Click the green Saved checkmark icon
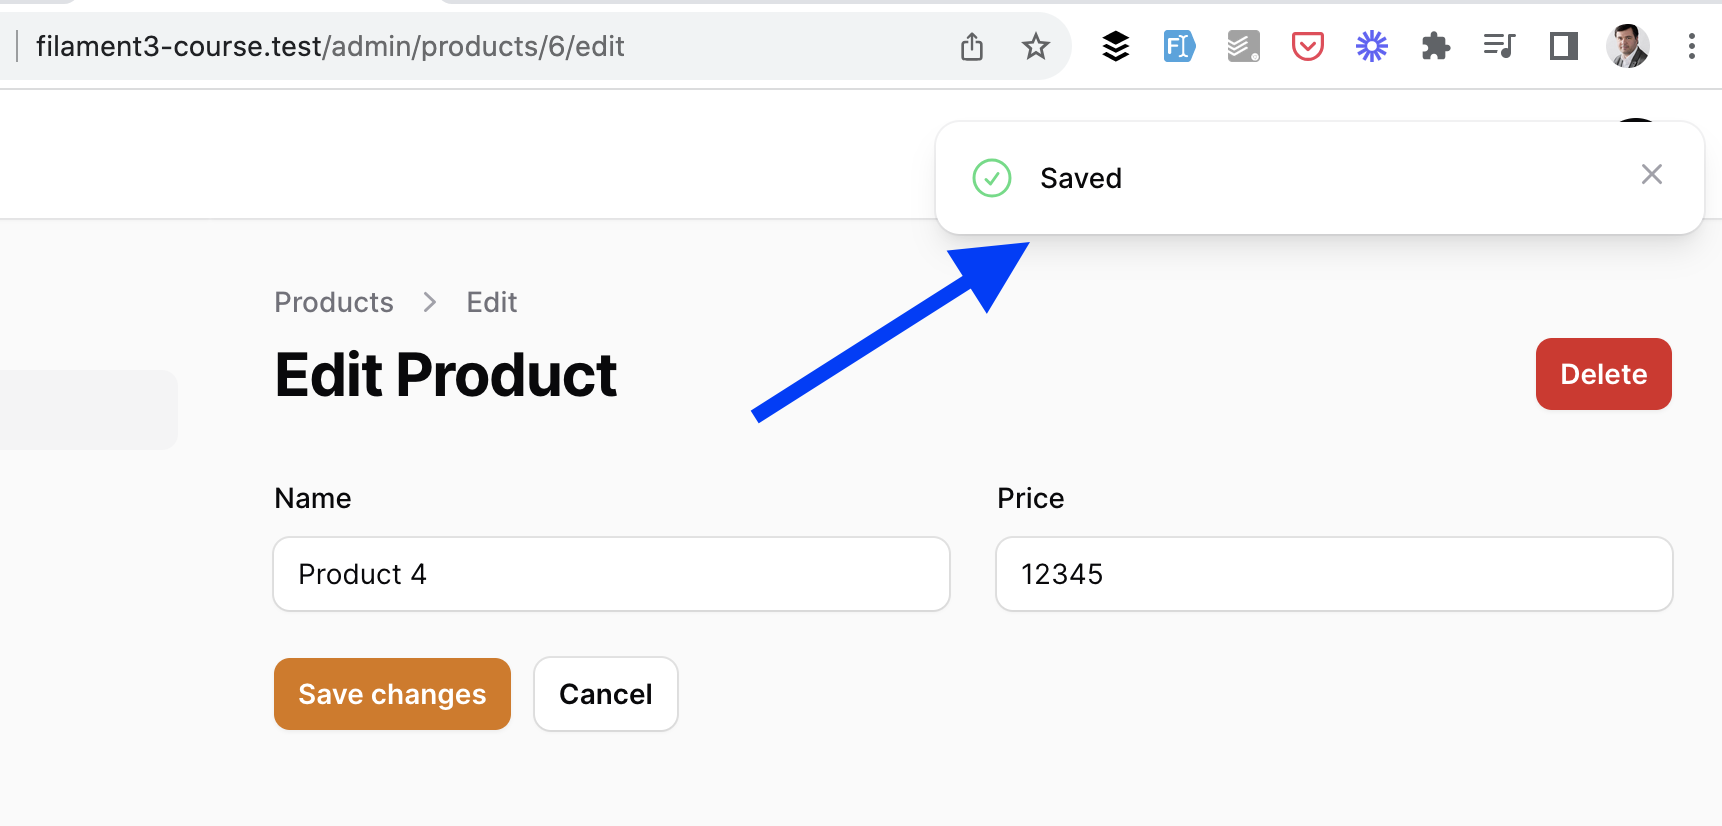Screen dimensions: 1722x826 [x=992, y=178]
